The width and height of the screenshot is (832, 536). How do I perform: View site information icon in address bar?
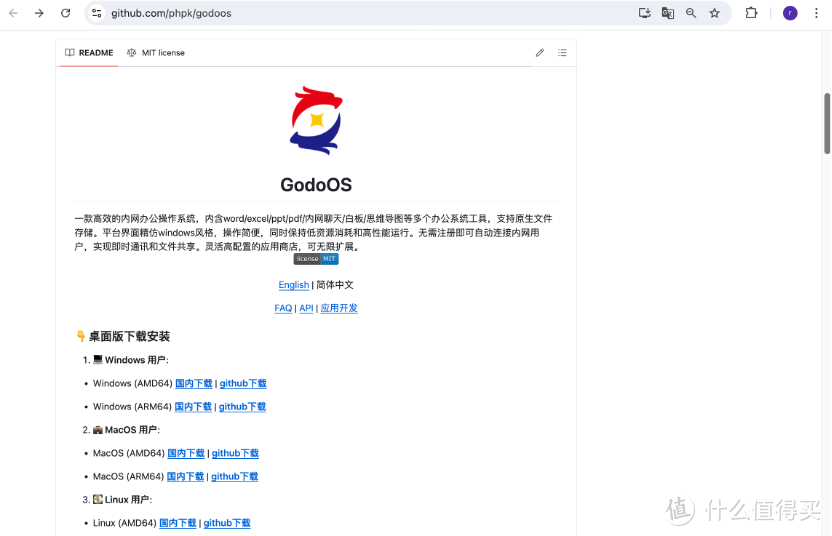97,13
